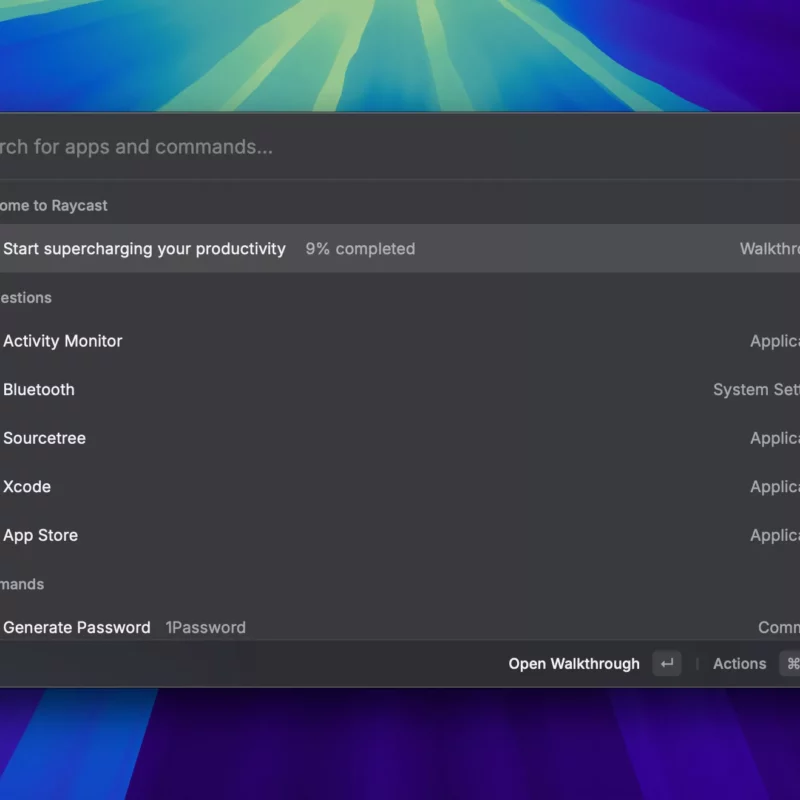Image resolution: width=800 pixels, height=800 pixels.
Task: Select App Store in the results
Action: 41,535
